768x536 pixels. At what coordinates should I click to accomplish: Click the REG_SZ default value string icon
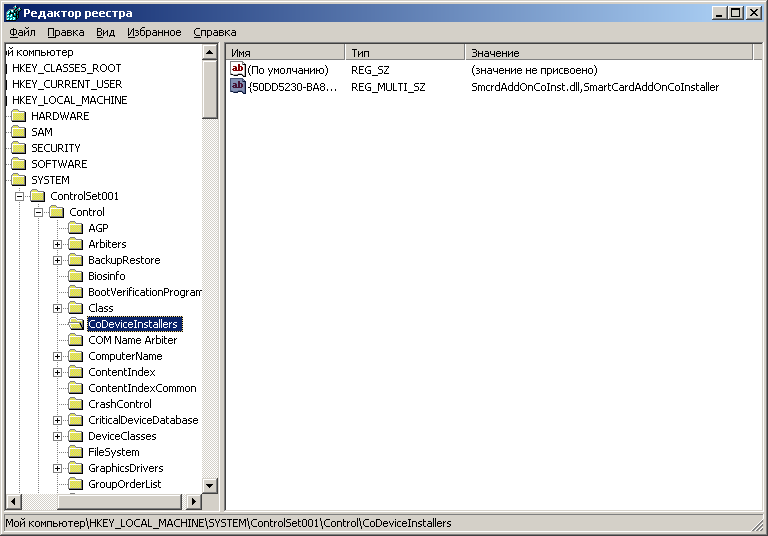click(x=238, y=70)
